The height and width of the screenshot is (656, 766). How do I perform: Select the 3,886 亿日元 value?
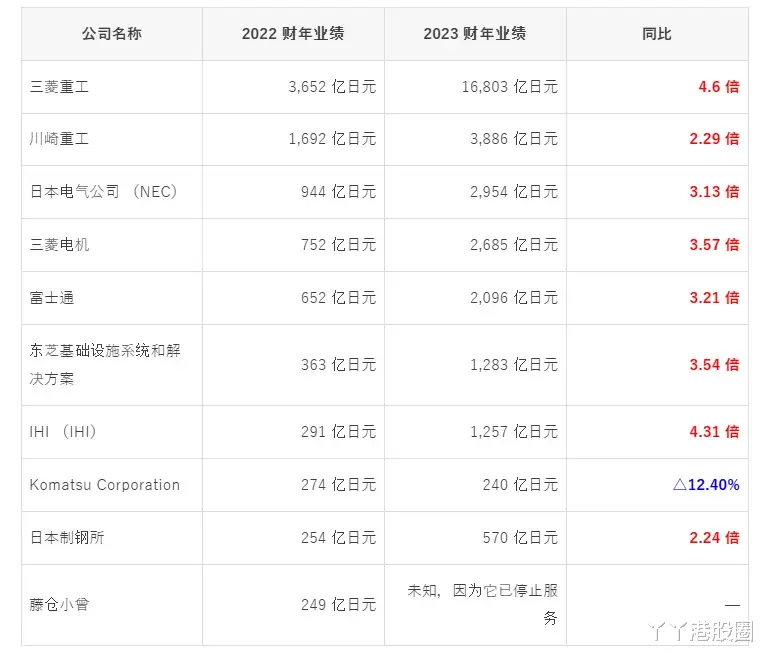pos(514,139)
